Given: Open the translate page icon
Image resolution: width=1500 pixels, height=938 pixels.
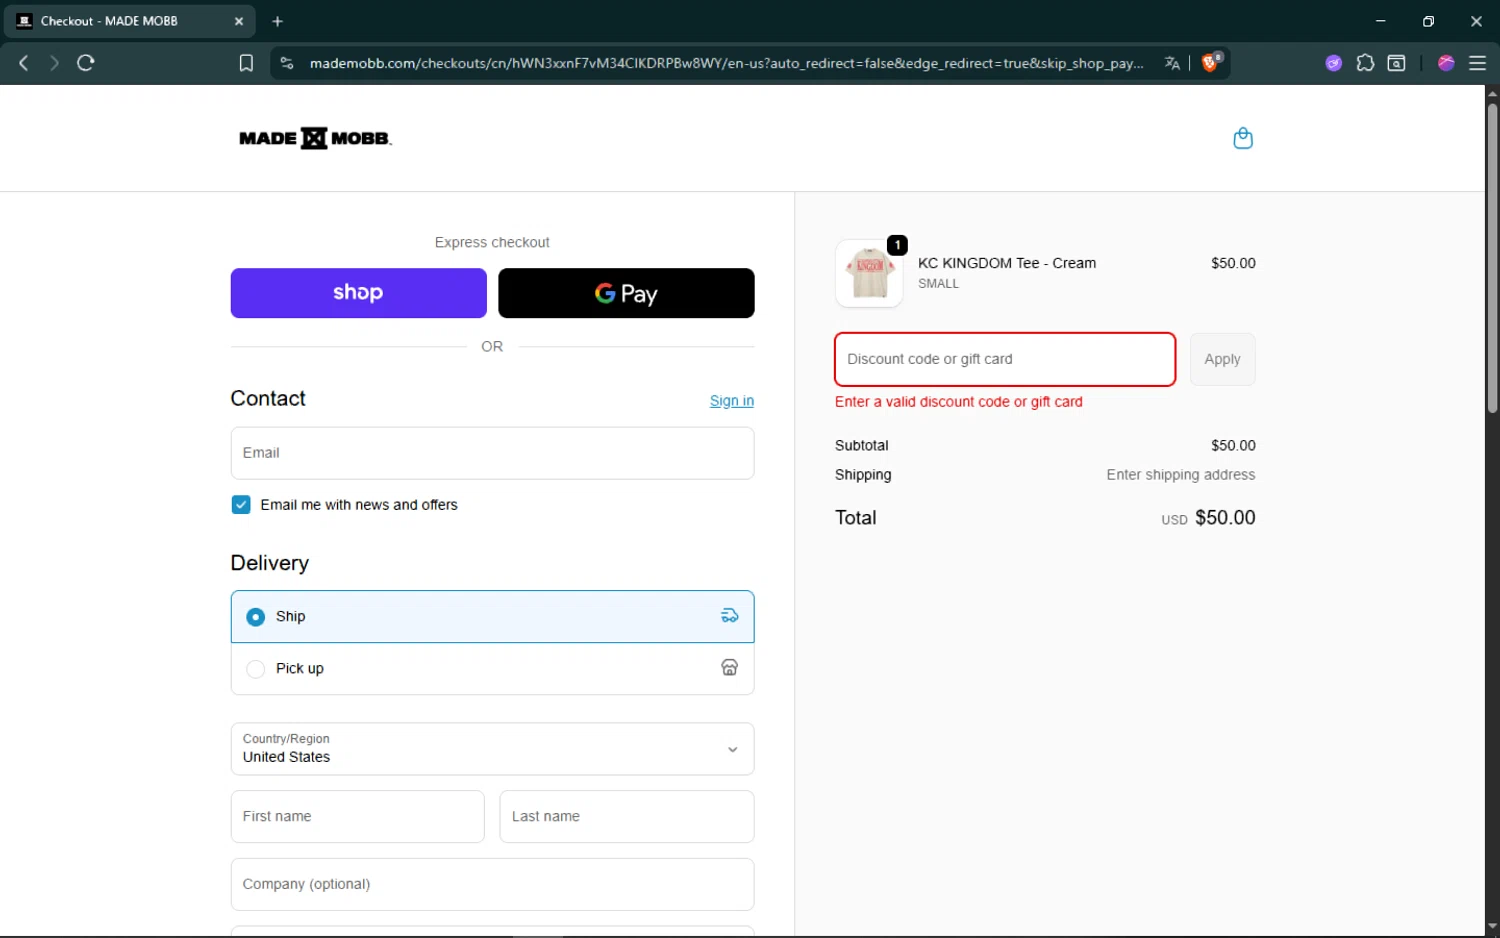Looking at the screenshot, I should (1172, 63).
